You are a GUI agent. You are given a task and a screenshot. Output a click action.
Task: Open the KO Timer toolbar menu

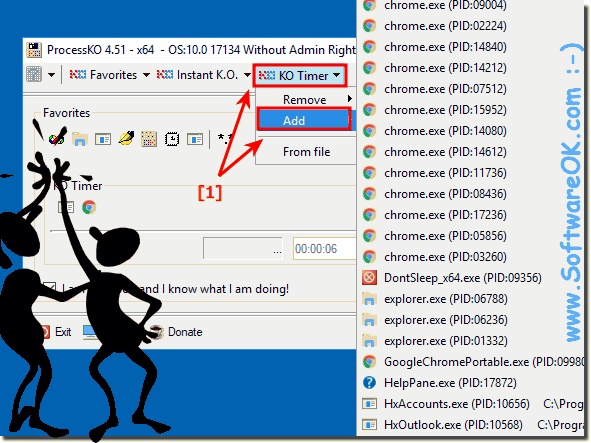(x=300, y=76)
